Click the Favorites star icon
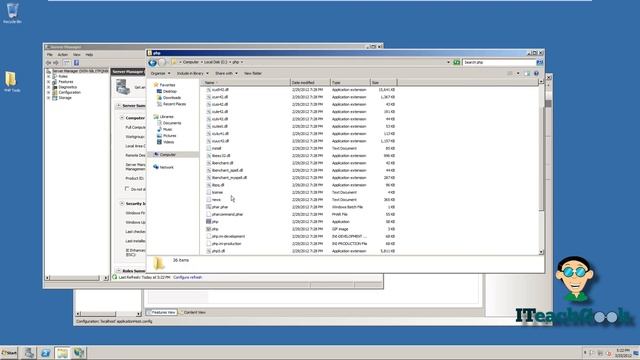640x360 pixels. point(156,85)
